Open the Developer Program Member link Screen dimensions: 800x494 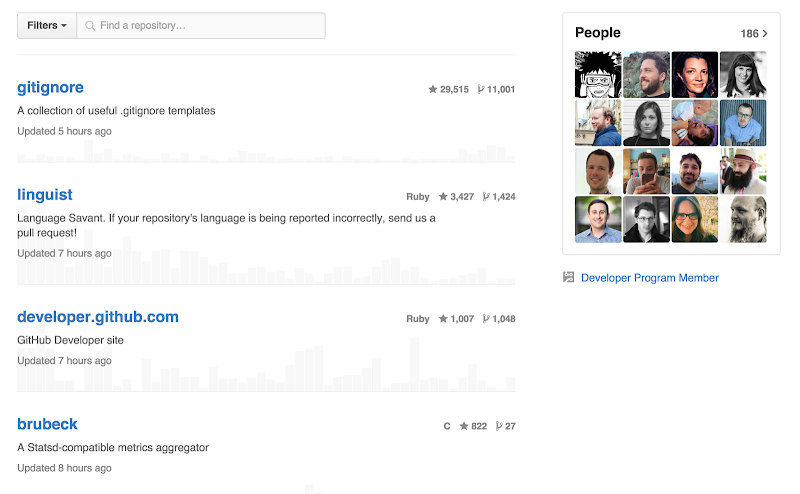click(x=649, y=278)
